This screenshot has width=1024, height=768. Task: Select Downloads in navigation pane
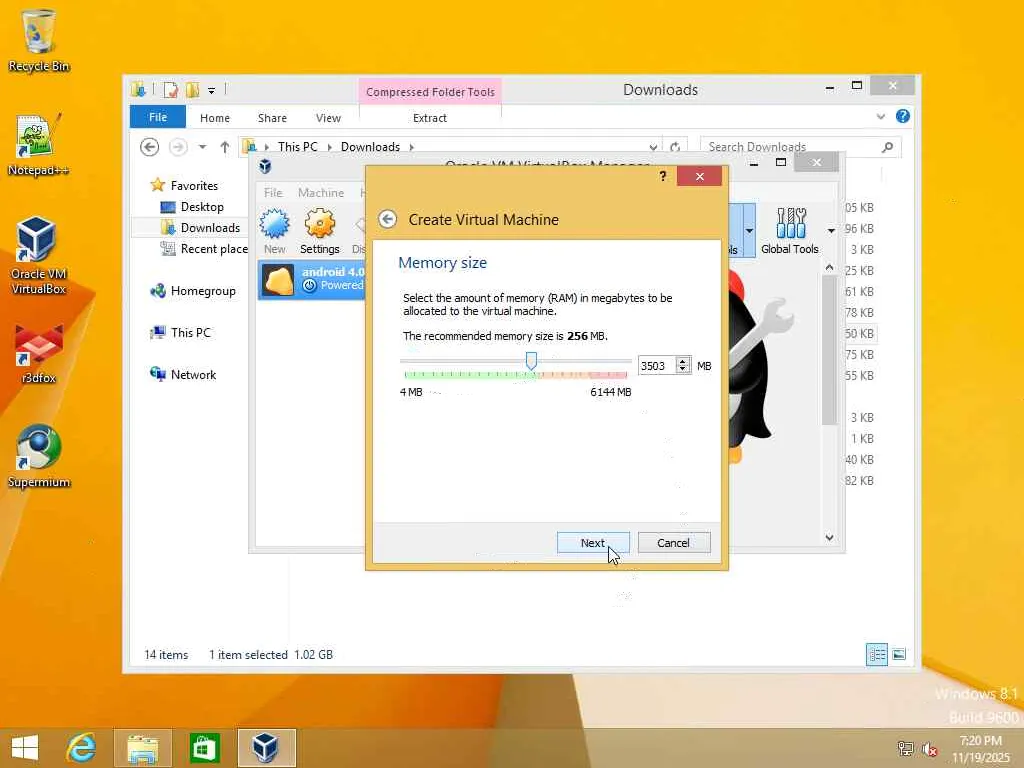tap(210, 227)
